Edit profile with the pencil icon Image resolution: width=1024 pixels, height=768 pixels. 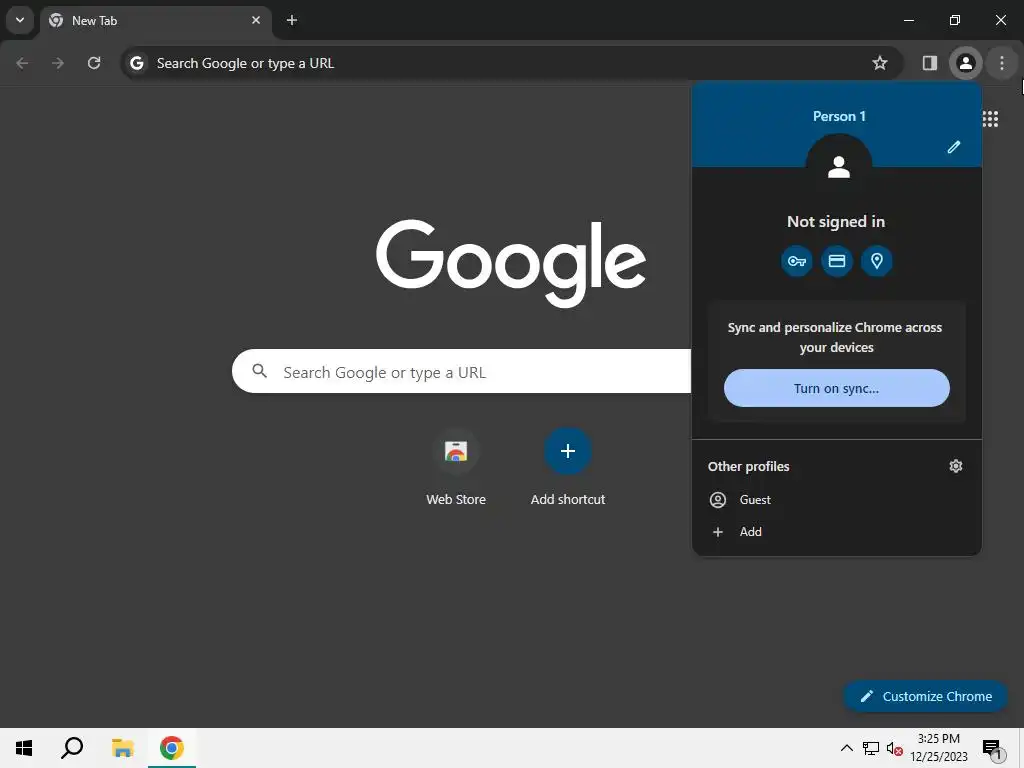pyautogui.click(x=953, y=147)
